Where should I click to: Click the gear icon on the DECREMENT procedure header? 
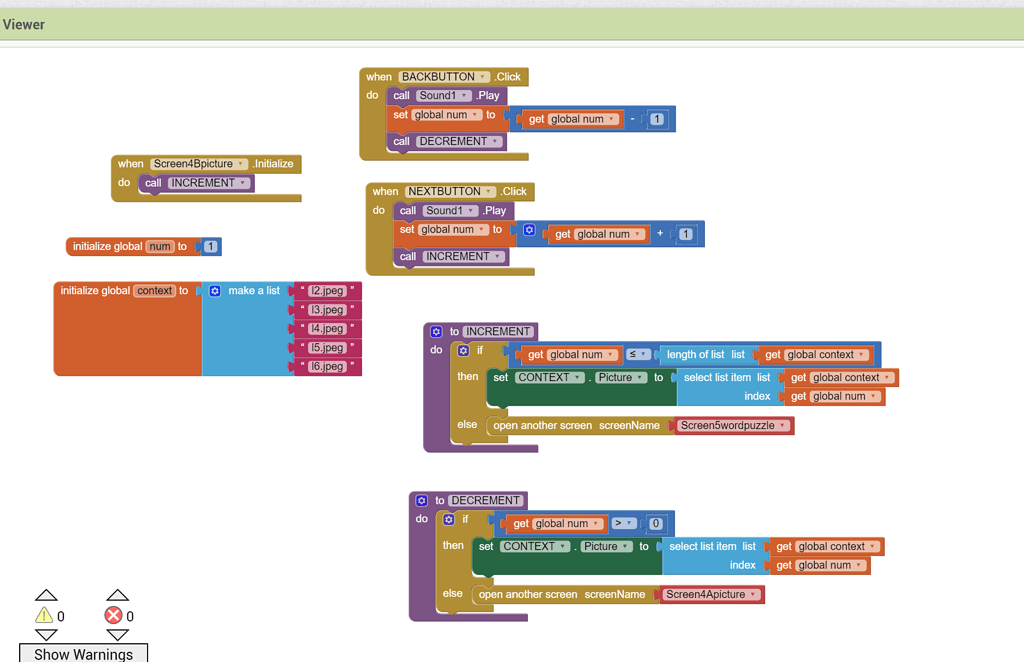point(421,500)
